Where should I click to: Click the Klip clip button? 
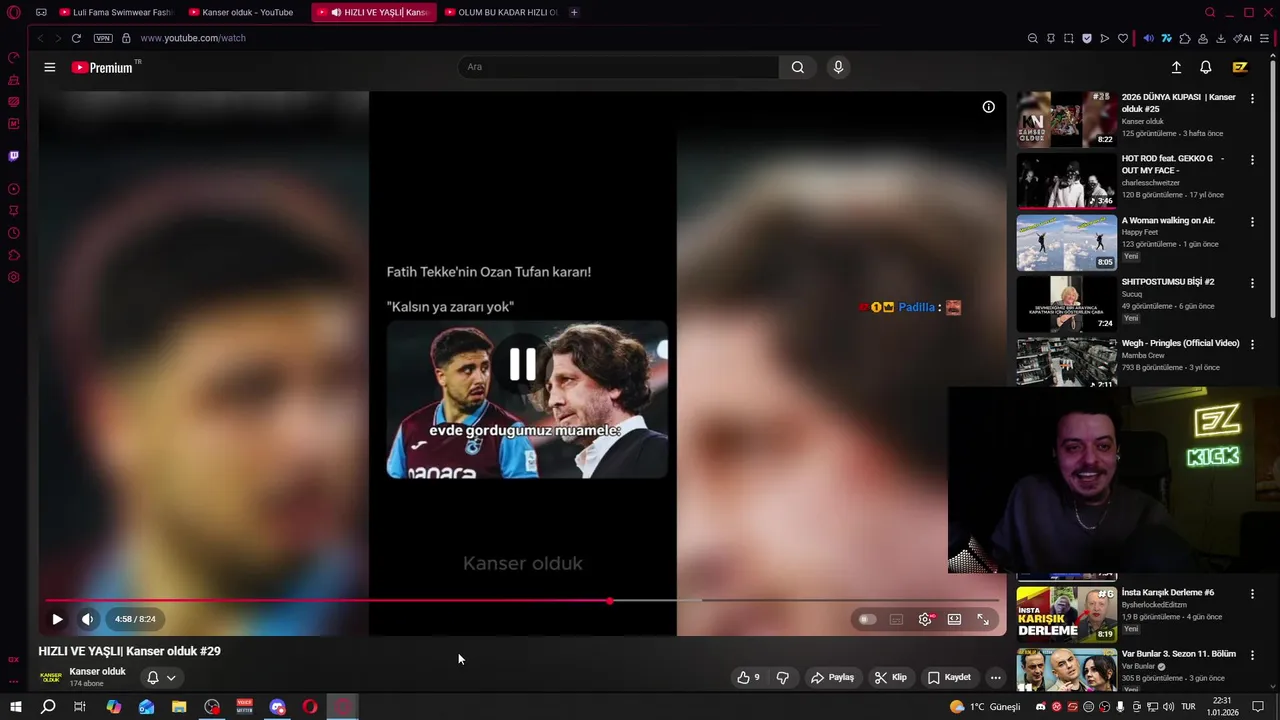pos(890,677)
